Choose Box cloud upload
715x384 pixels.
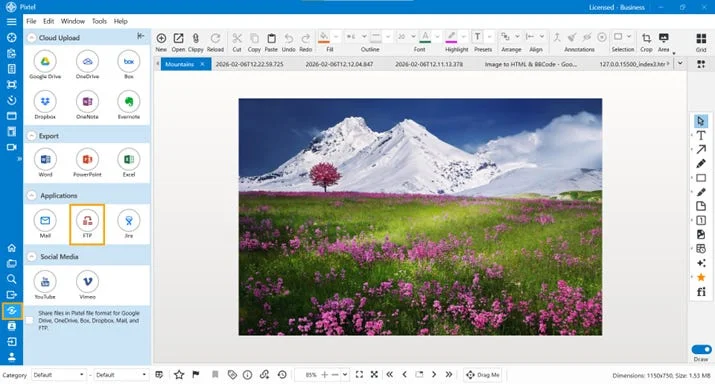click(x=129, y=64)
